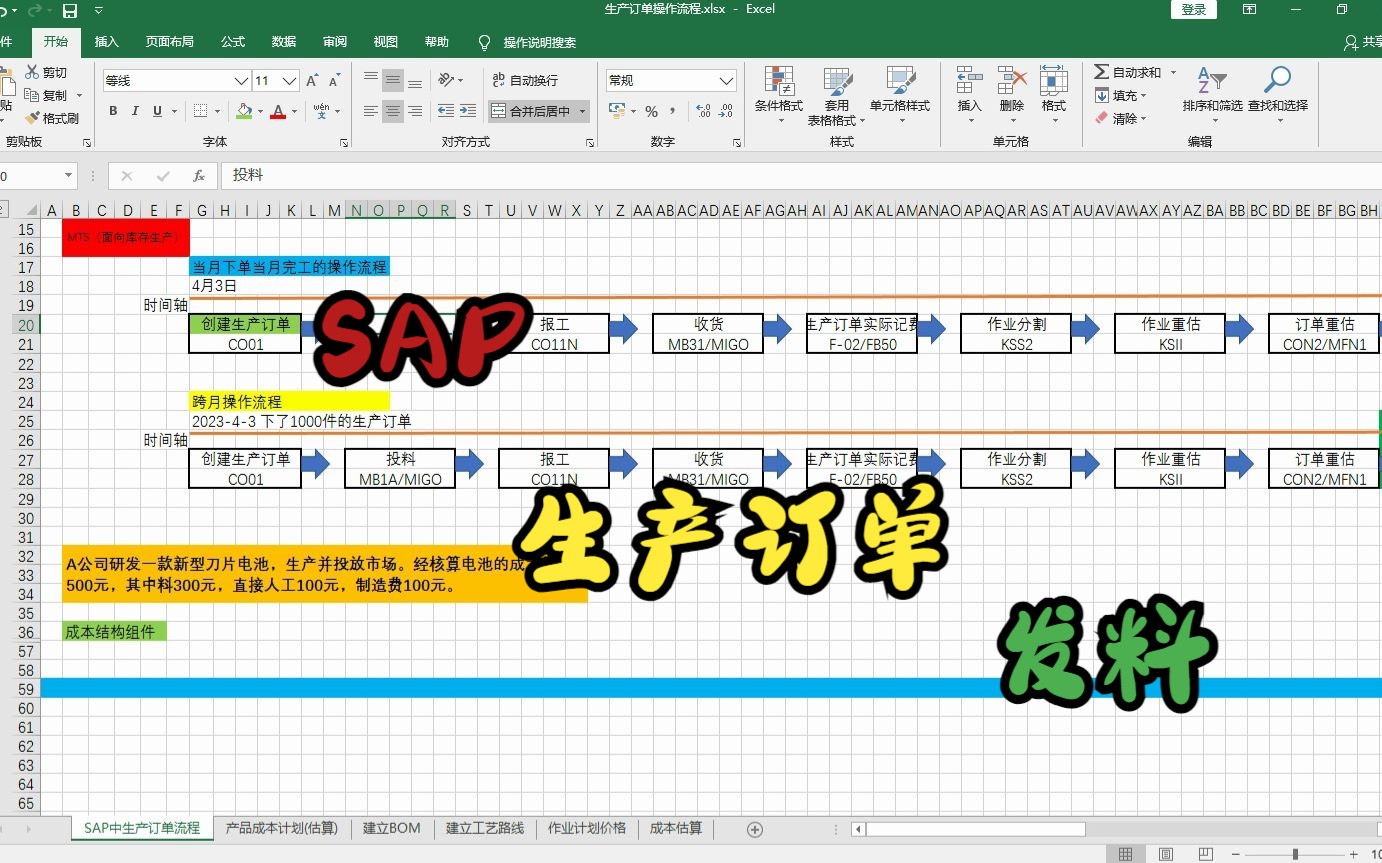1382x863 pixels.
Task: Open Find & Select (查找和选择)
Action: coord(1277,95)
